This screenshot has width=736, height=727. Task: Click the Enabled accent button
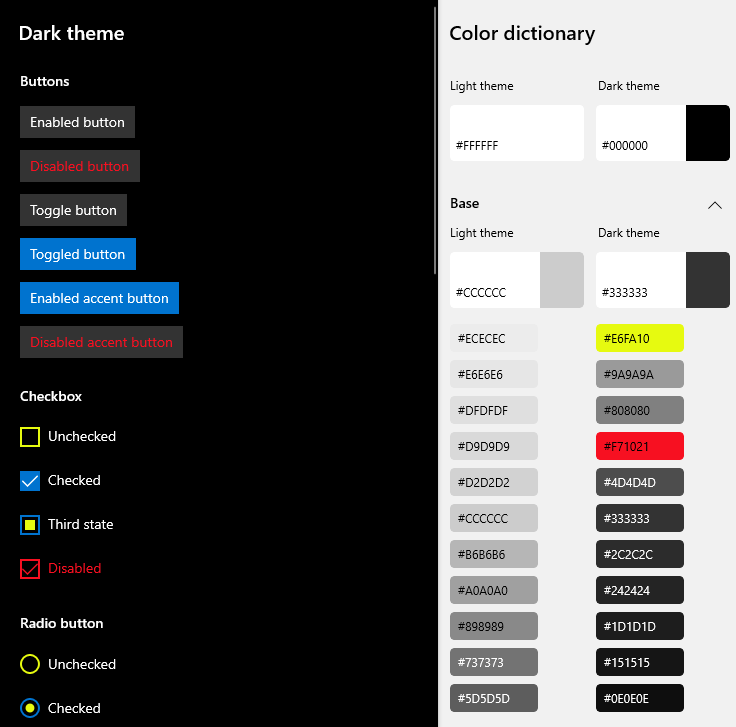click(99, 298)
